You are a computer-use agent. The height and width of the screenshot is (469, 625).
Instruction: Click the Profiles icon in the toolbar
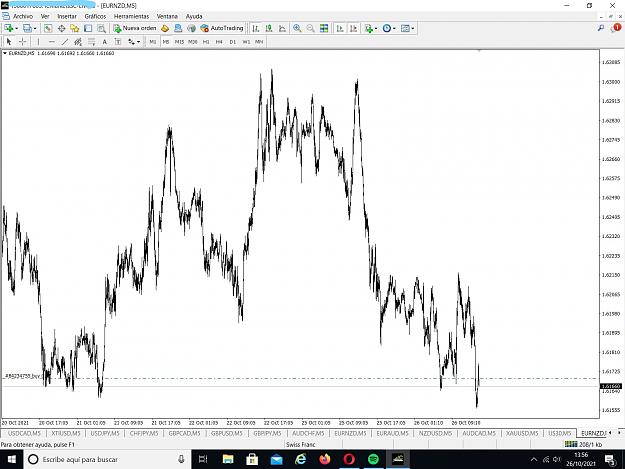27,28
